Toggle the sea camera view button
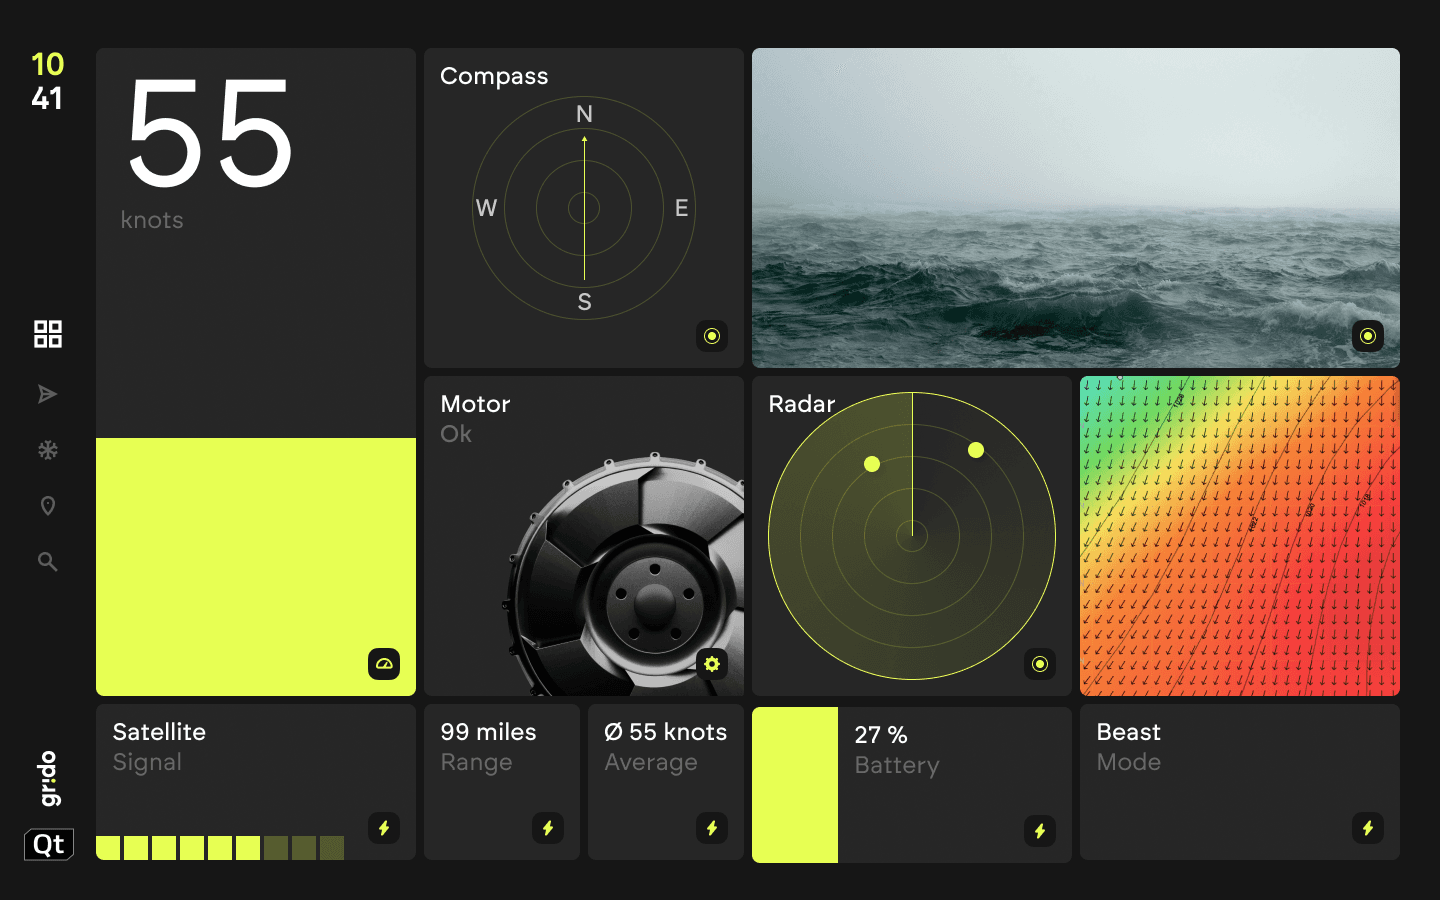 (1368, 336)
